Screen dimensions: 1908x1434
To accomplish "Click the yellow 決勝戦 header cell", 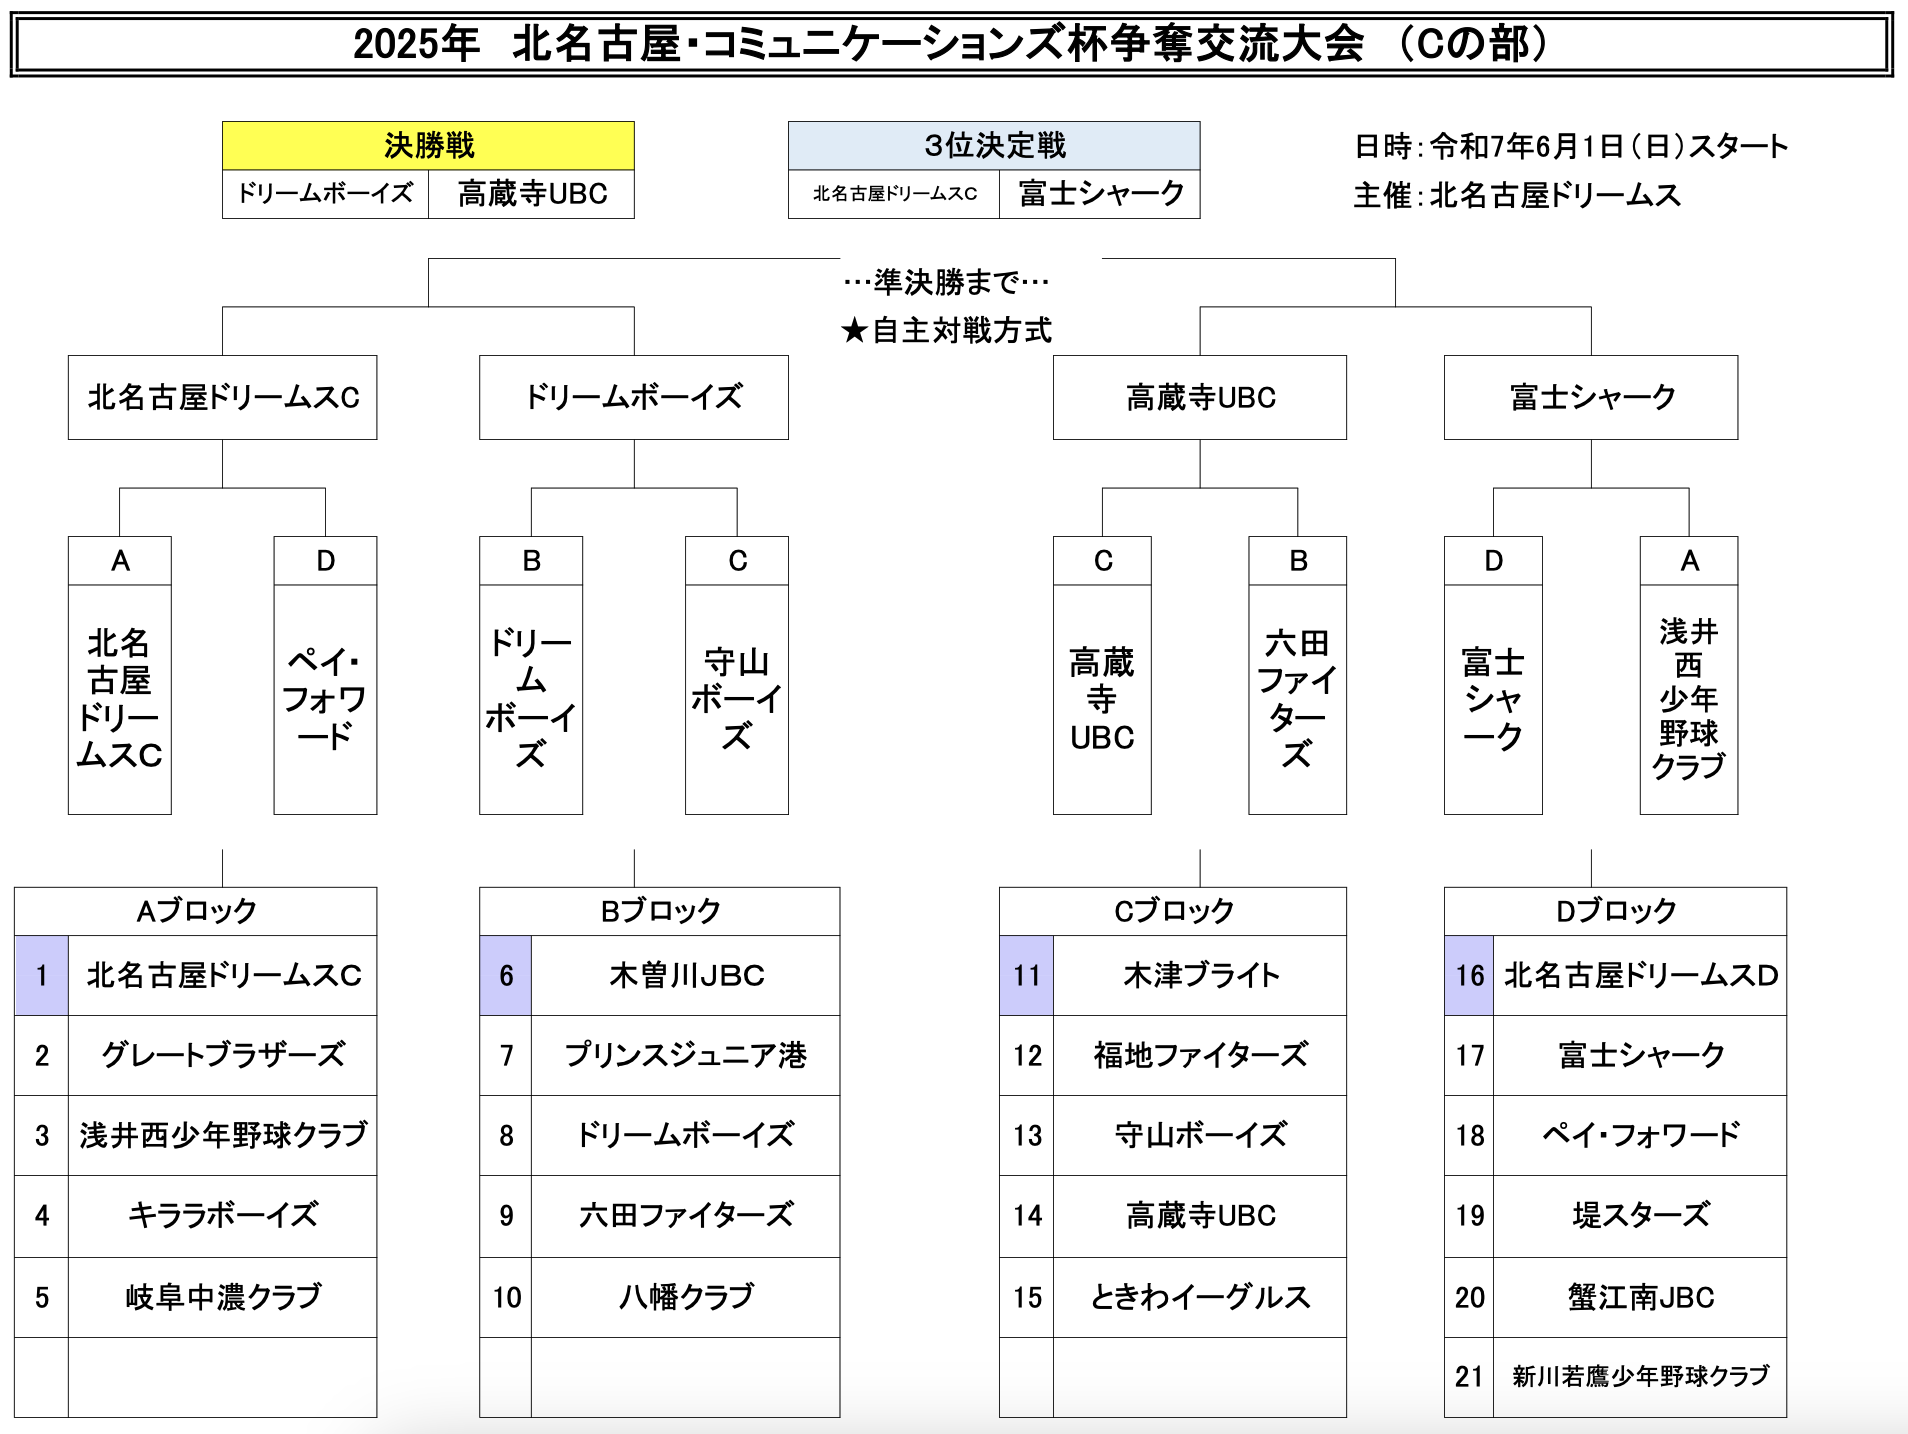I will 428,146.
